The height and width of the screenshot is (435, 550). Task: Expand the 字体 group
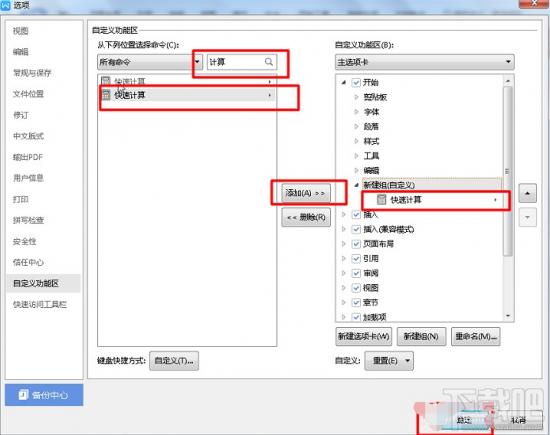[x=356, y=112]
